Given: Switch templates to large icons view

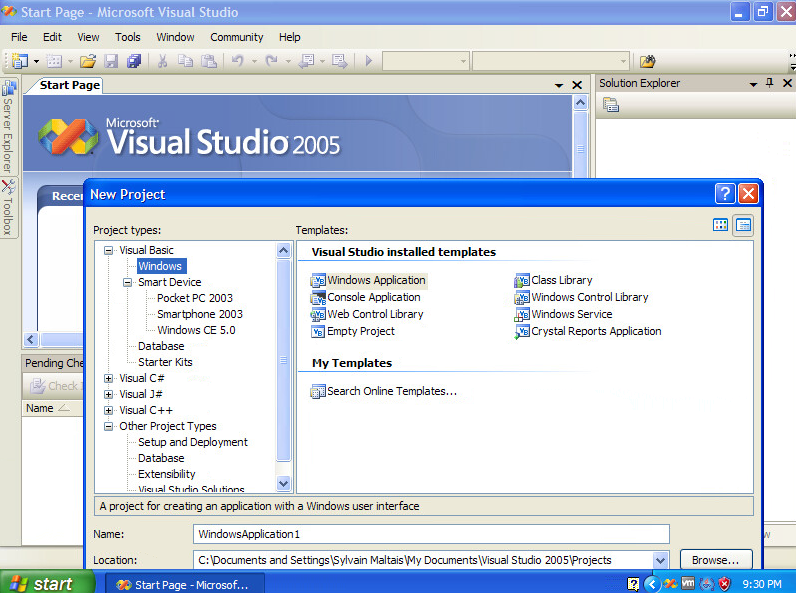Looking at the screenshot, I should pos(720,225).
